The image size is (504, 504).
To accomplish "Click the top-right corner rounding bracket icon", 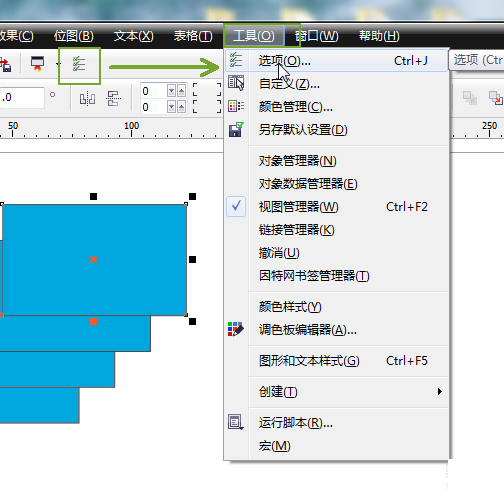I will click(x=218, y=90).
